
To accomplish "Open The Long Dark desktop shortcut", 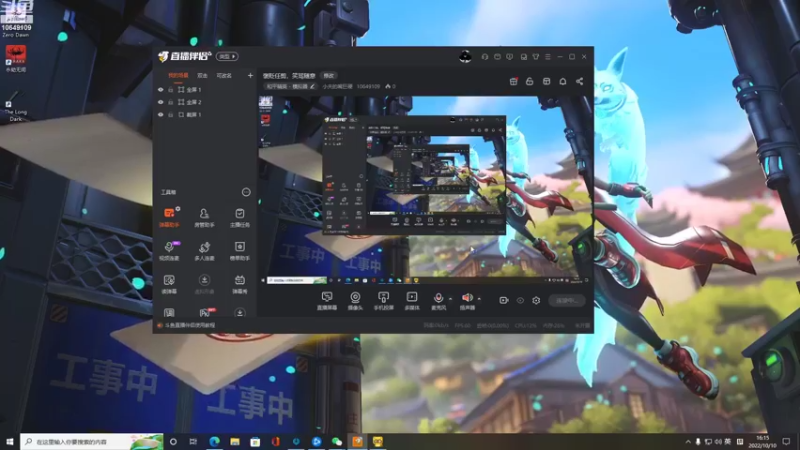I will click(x=15, y=106).
